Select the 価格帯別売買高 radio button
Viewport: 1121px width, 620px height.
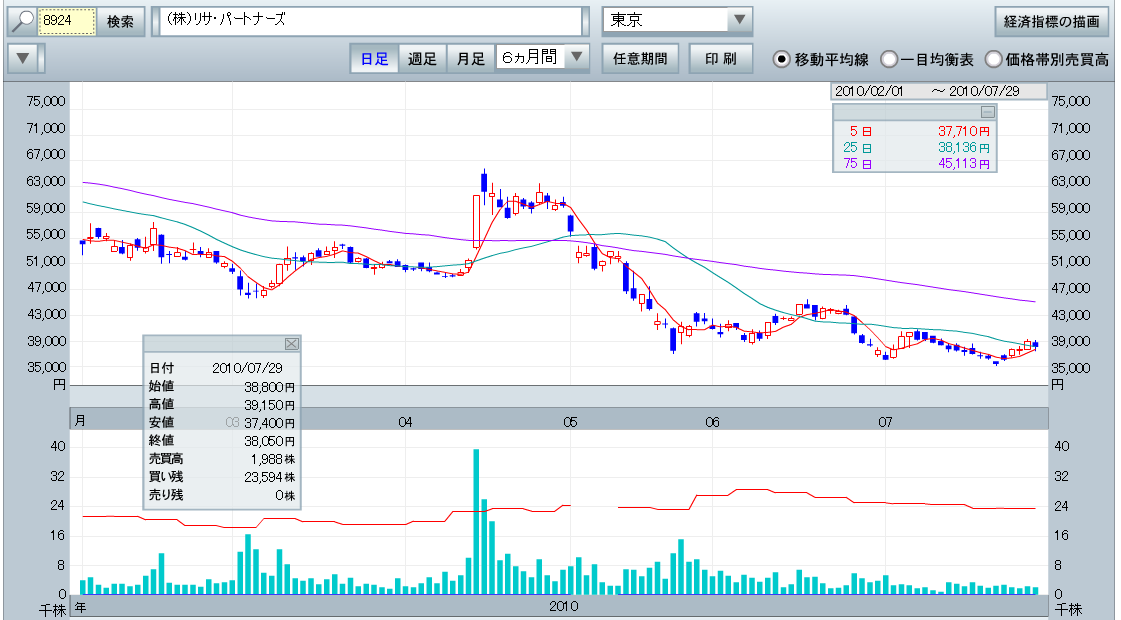(994, 59)
